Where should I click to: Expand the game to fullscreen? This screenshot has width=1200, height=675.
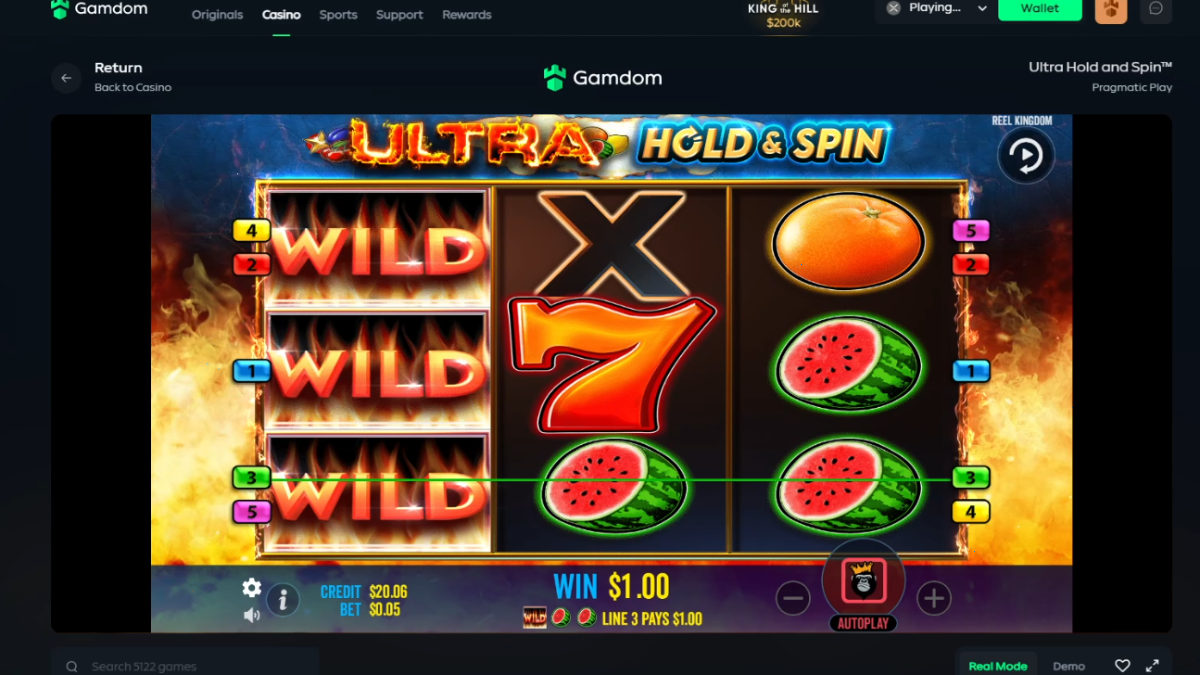(x=1152, y=666)
